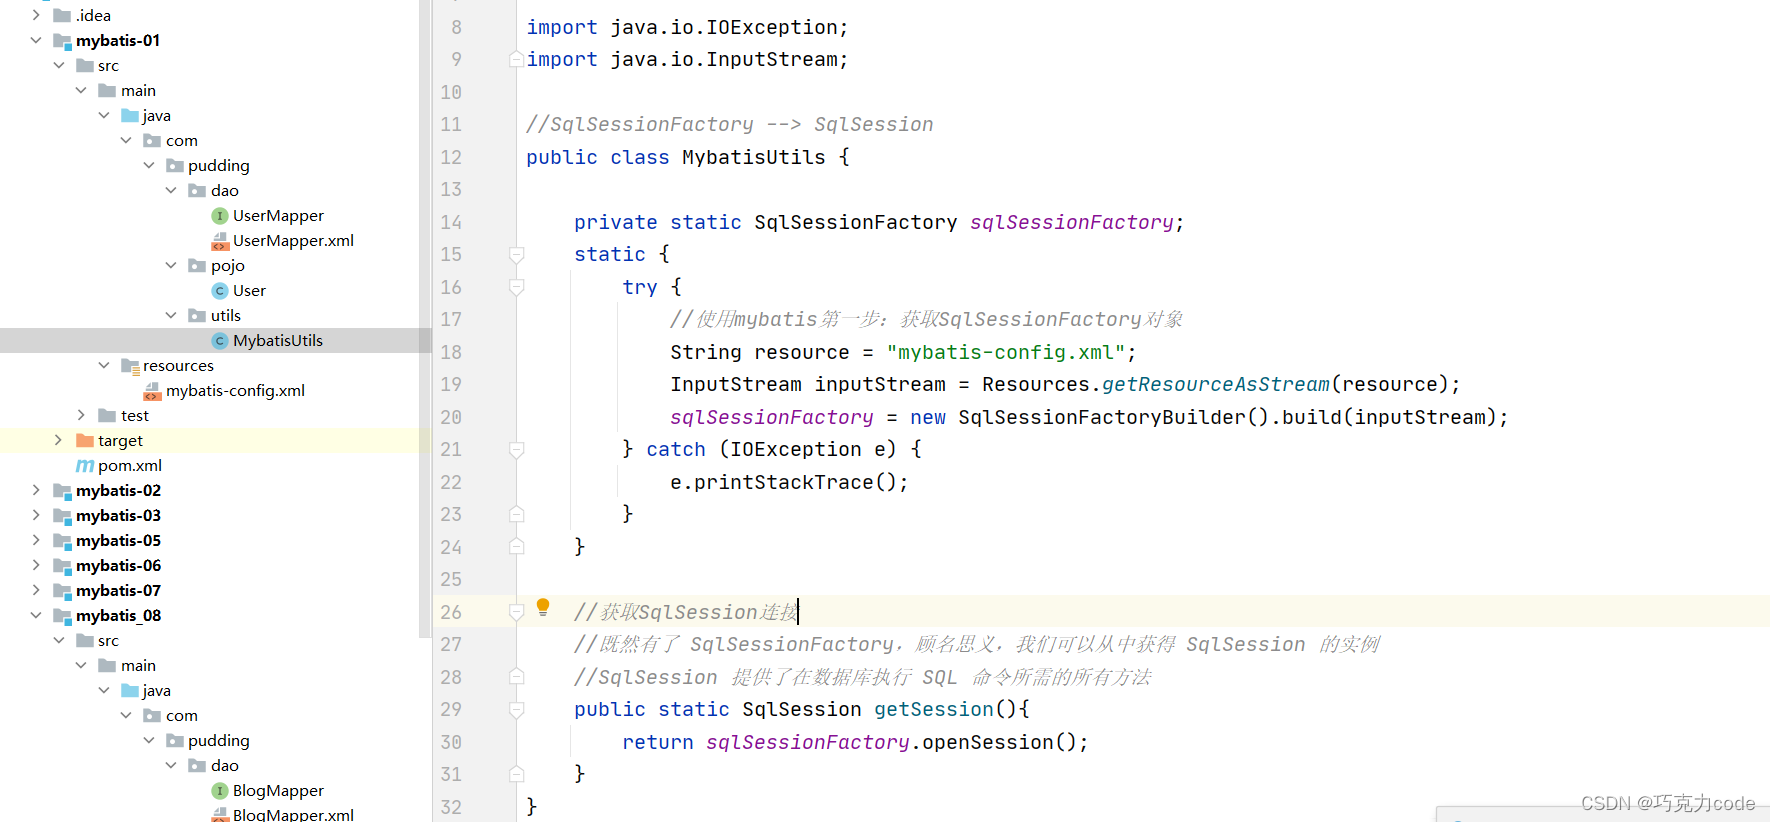Select the mybatis-07 module
The image size is (1770, 822).
pyautogui.click(x=118, y=591)
